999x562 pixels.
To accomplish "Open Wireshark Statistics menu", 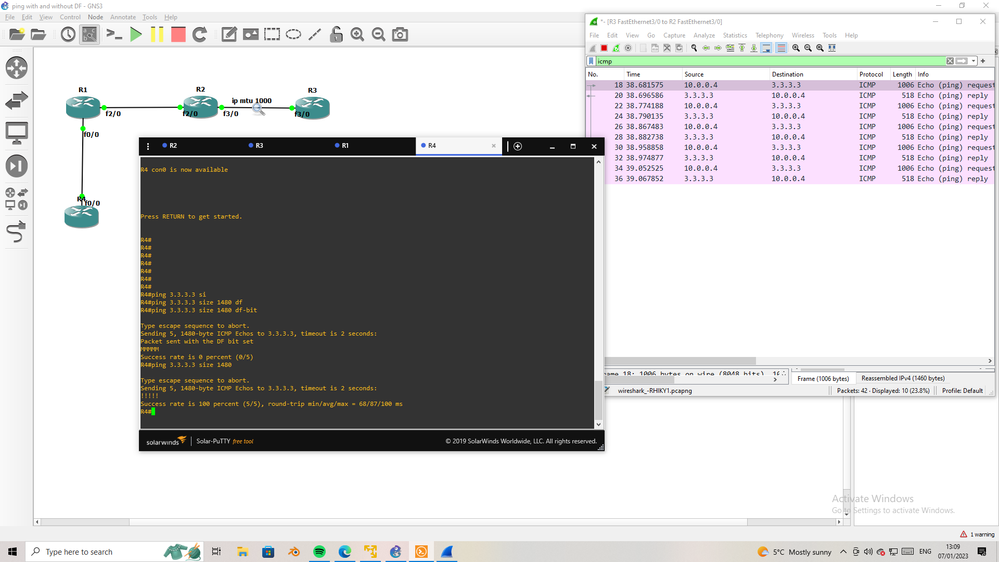I will pyautogui.click(x=735, y=36).
